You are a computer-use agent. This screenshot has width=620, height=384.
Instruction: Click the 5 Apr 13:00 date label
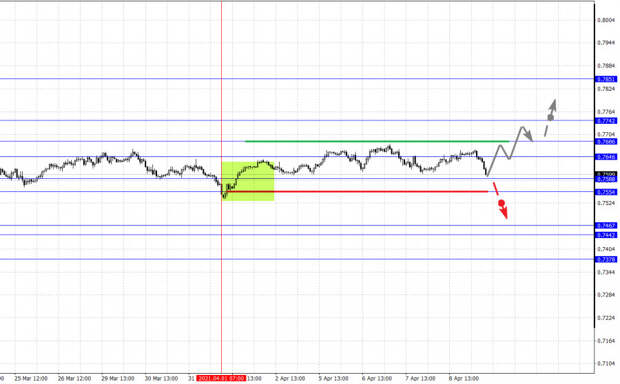pos(333,378)
